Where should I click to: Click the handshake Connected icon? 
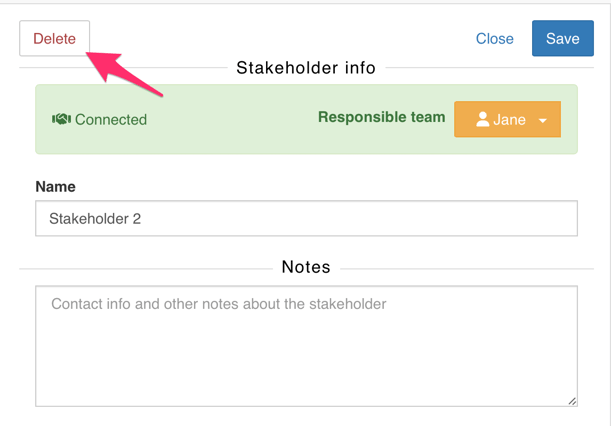pyautogui.click(x=61, y=120)
